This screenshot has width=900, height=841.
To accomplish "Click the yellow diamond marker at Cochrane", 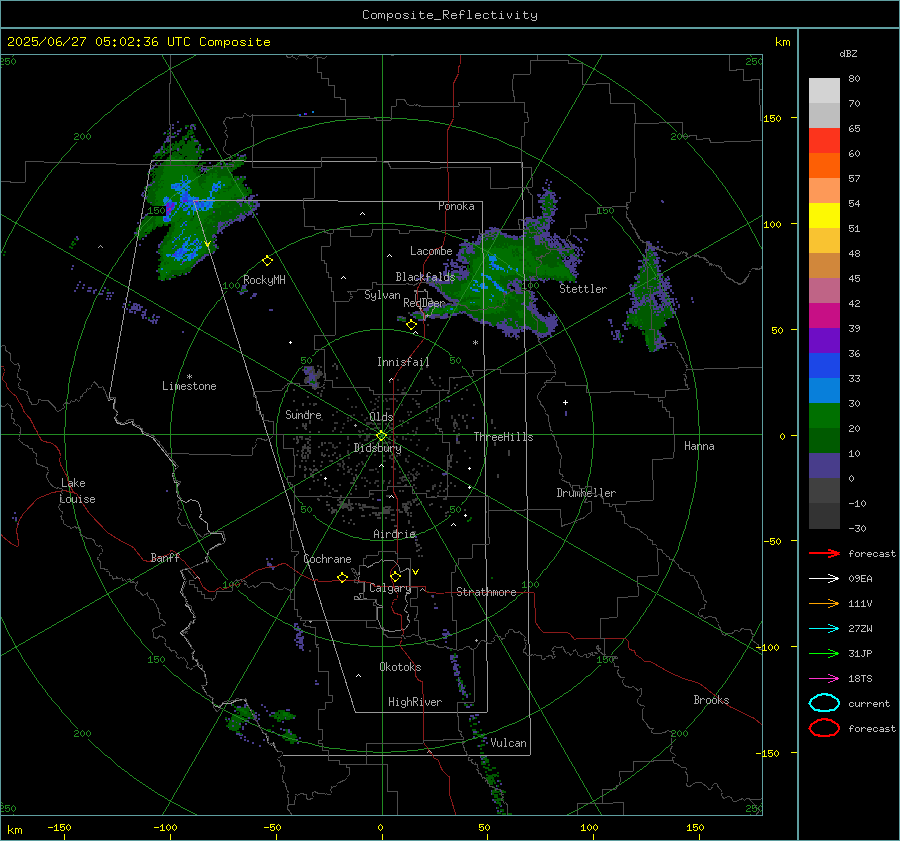I will click(342, 578).
